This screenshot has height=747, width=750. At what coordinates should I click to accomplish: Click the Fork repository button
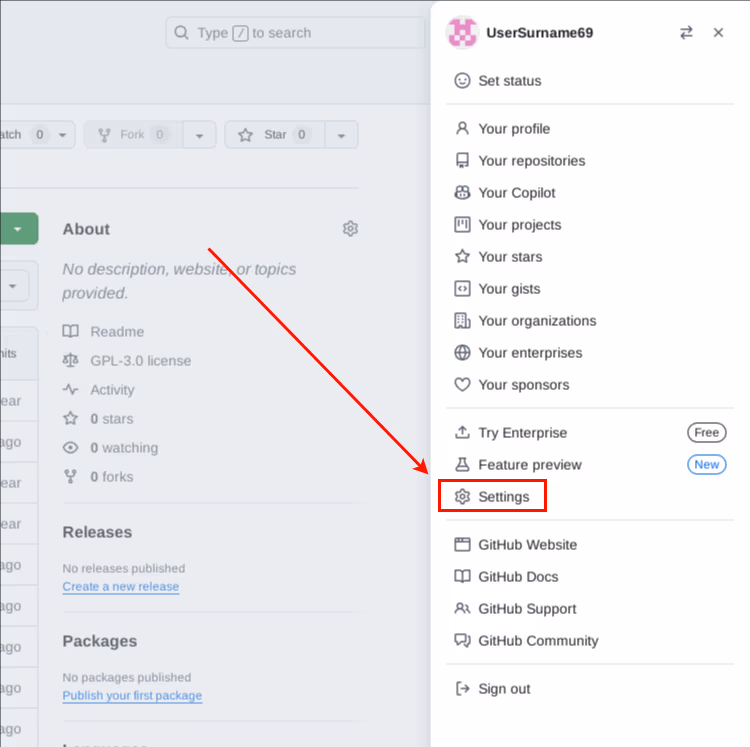pyautogui.click(x=132, y=135)
